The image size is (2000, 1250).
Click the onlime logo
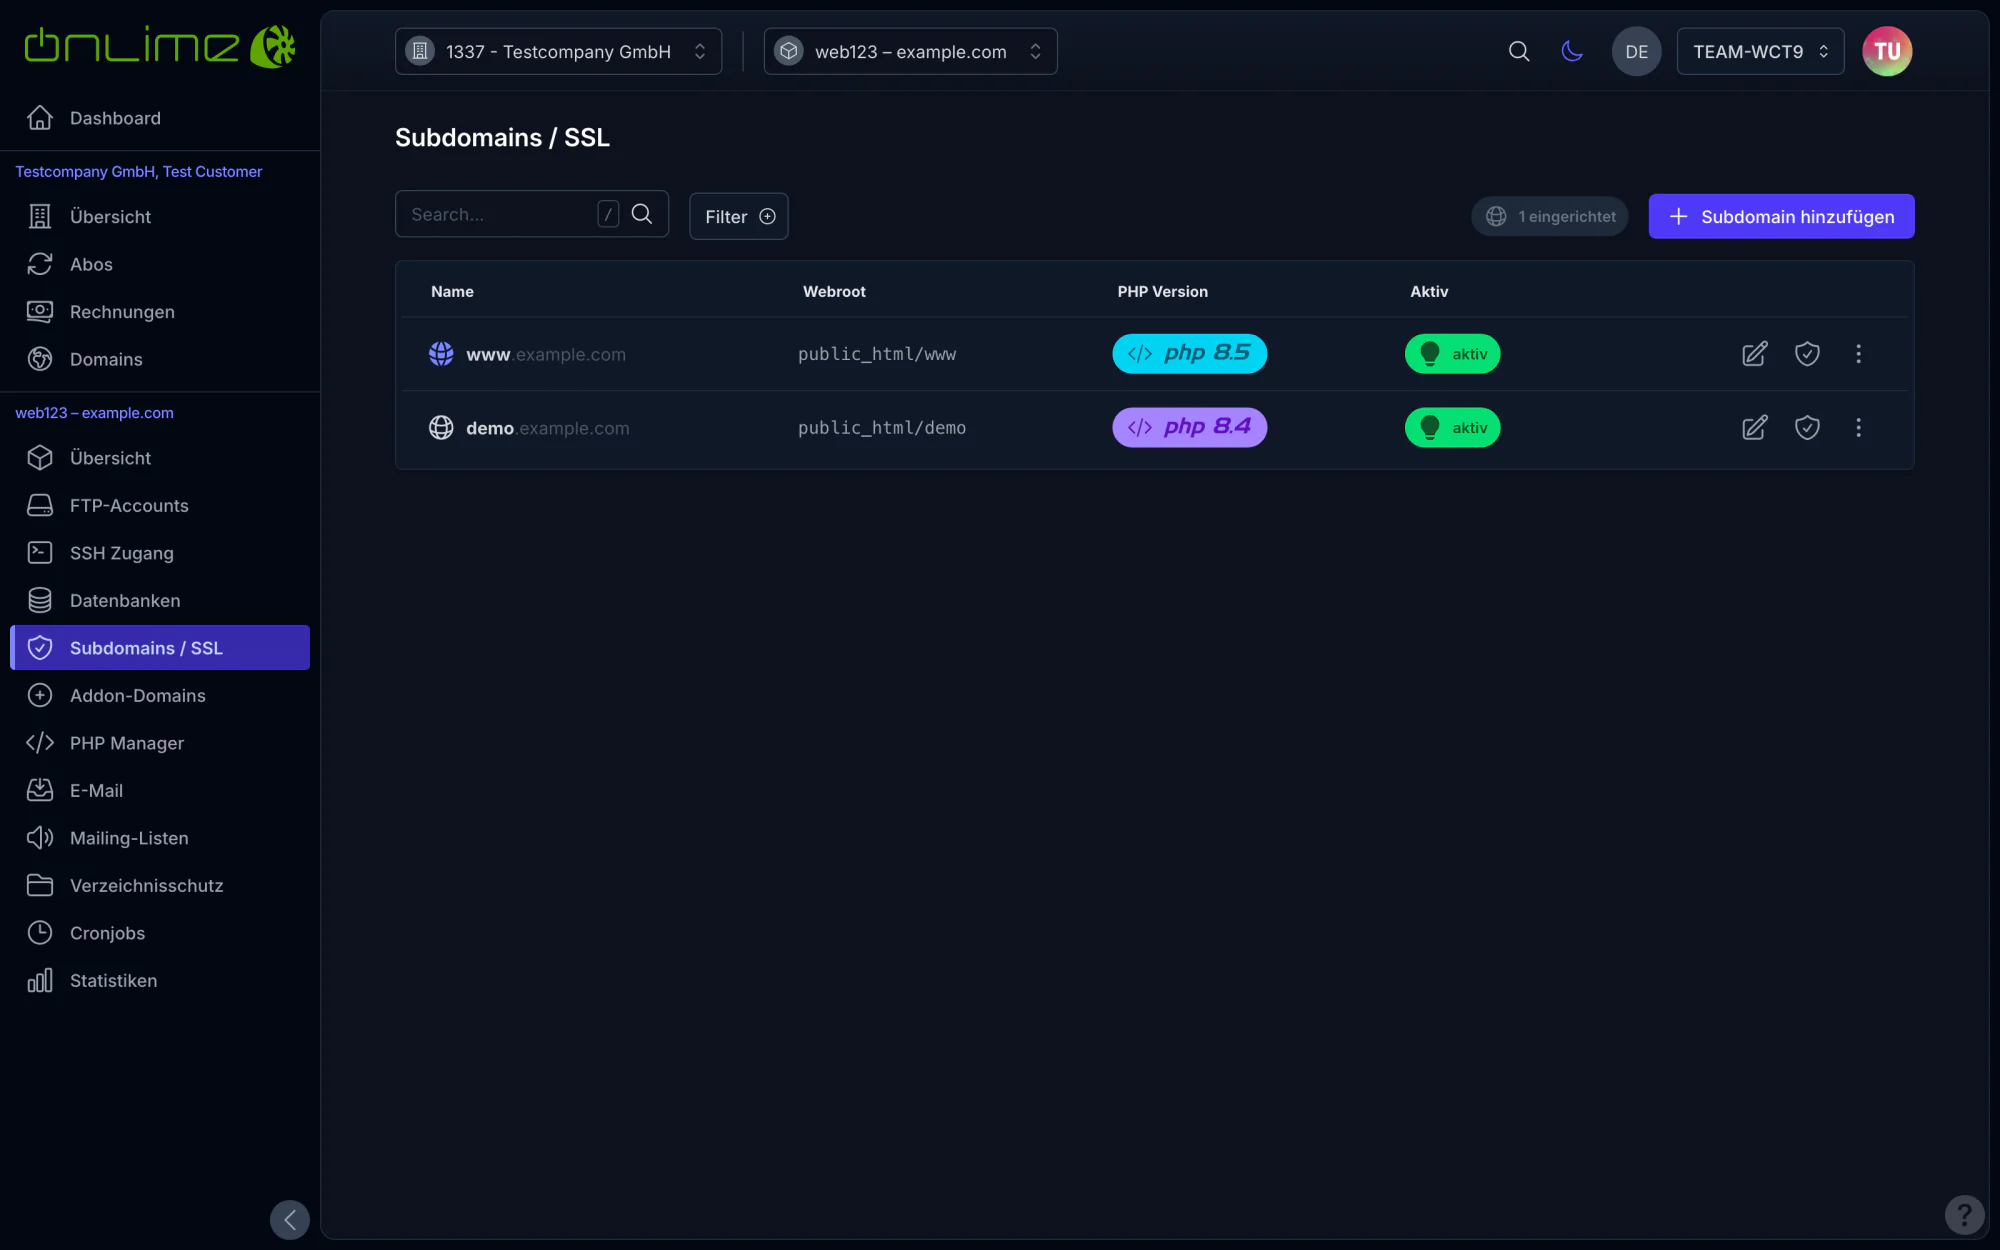[x=160, y=46]
